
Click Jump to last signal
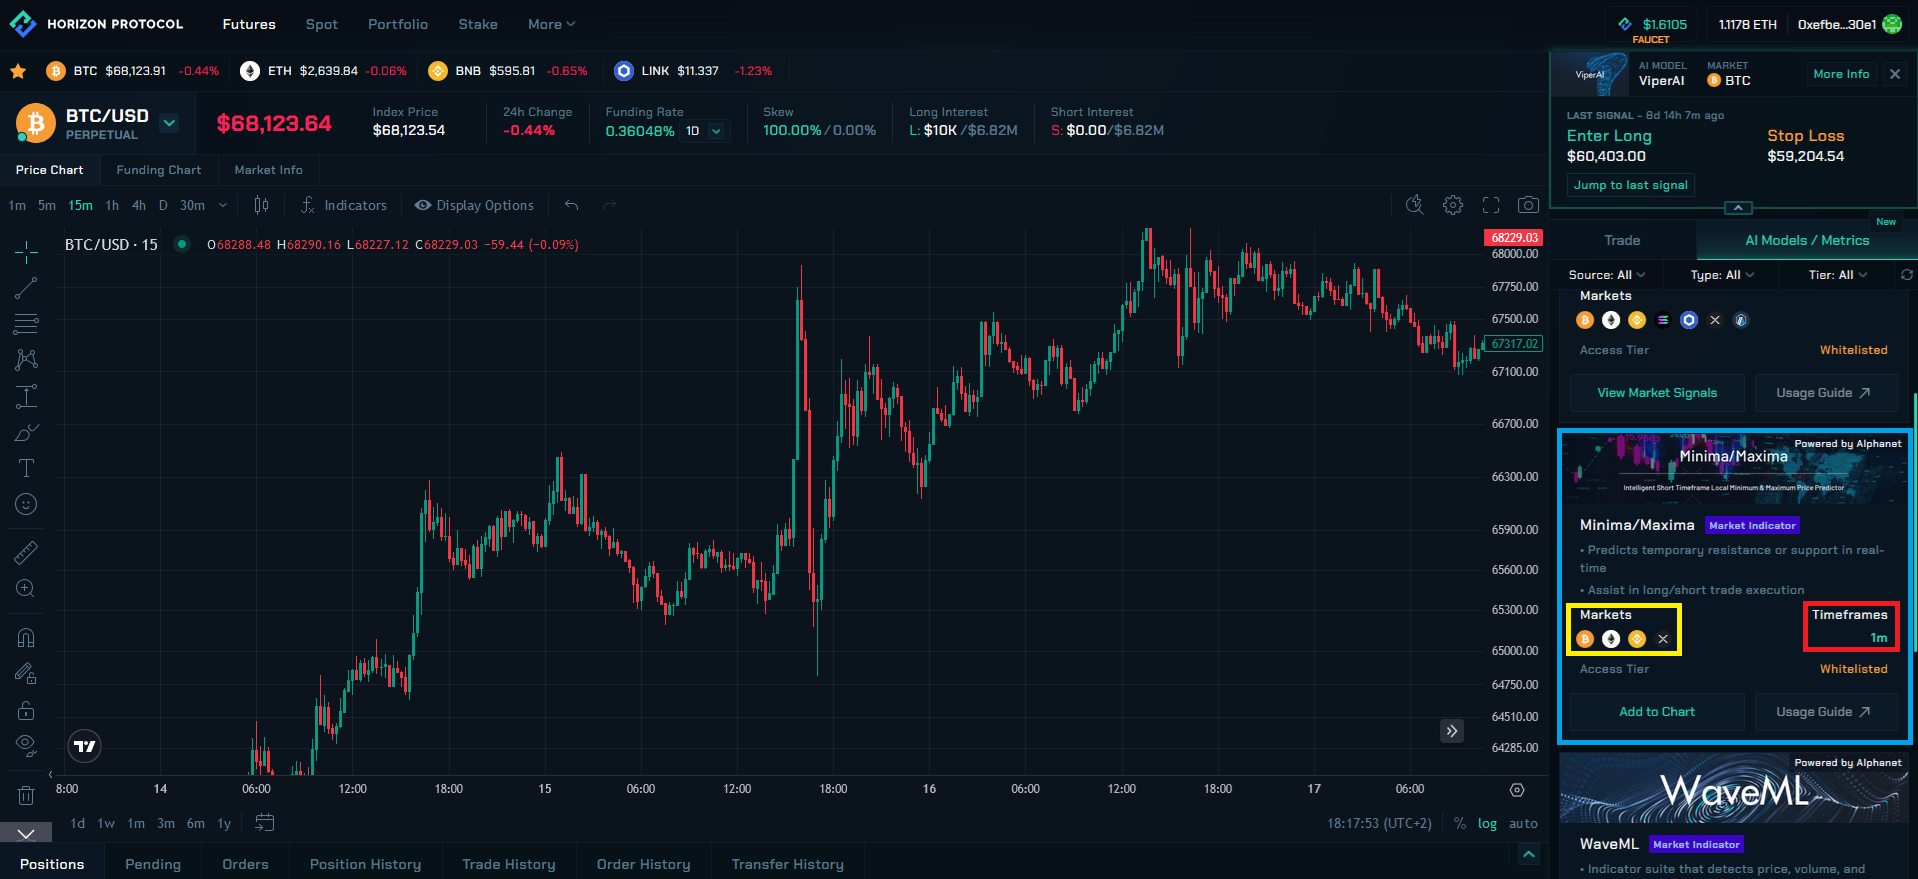point(1631,185)
